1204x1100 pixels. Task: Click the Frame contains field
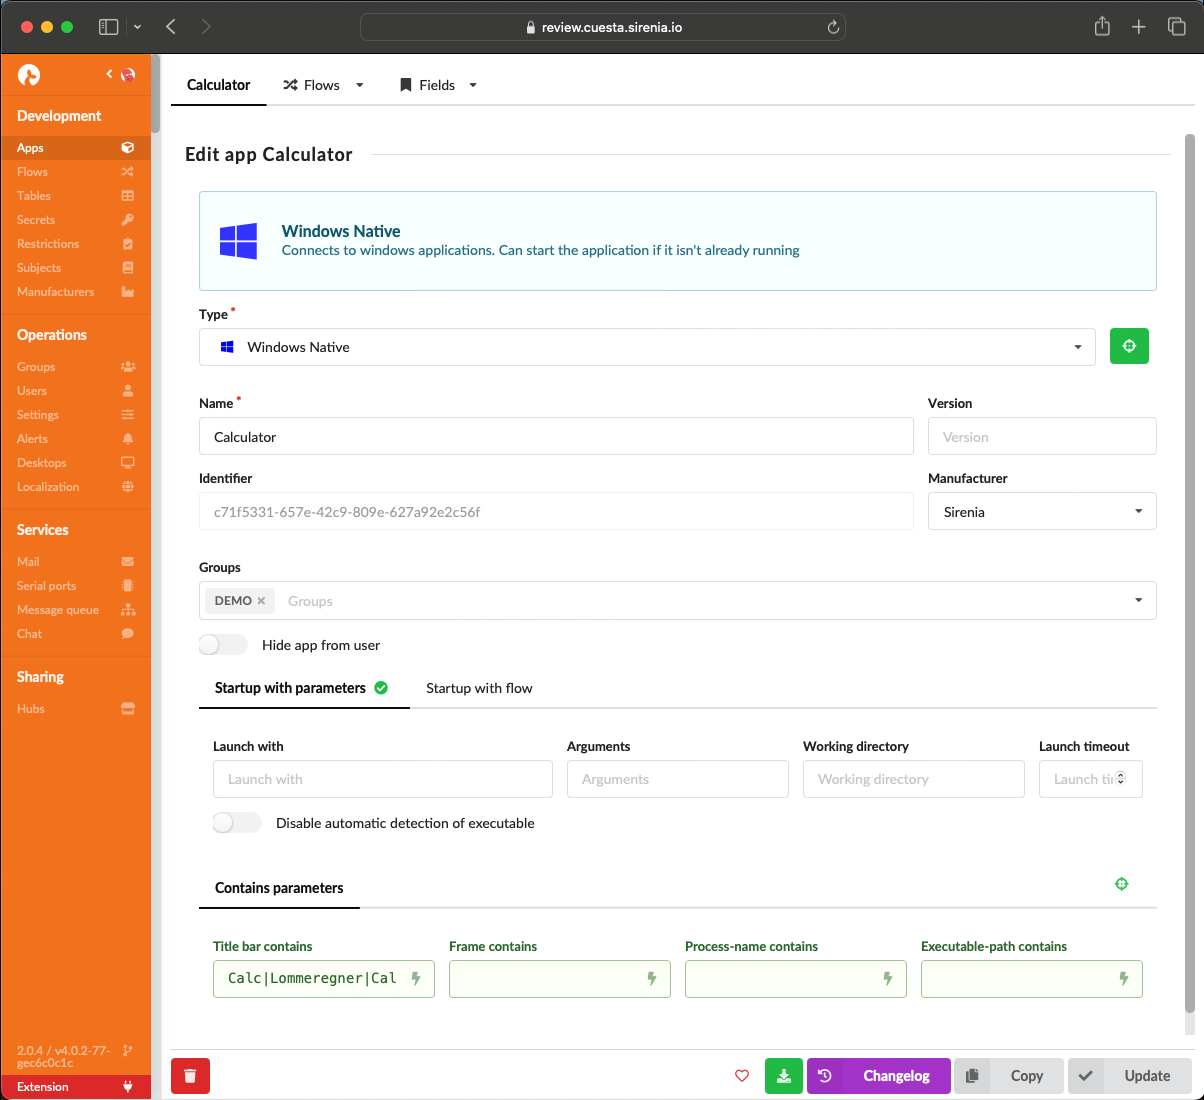pos(560,979)
